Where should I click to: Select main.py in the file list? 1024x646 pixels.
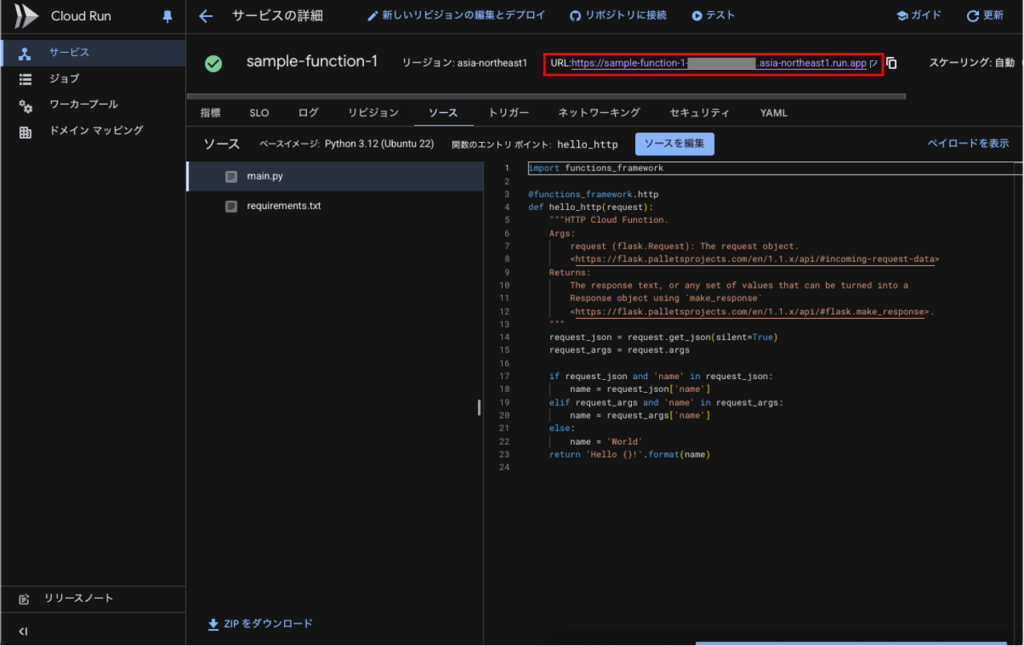pyautogui.click(x=336, y=176)
